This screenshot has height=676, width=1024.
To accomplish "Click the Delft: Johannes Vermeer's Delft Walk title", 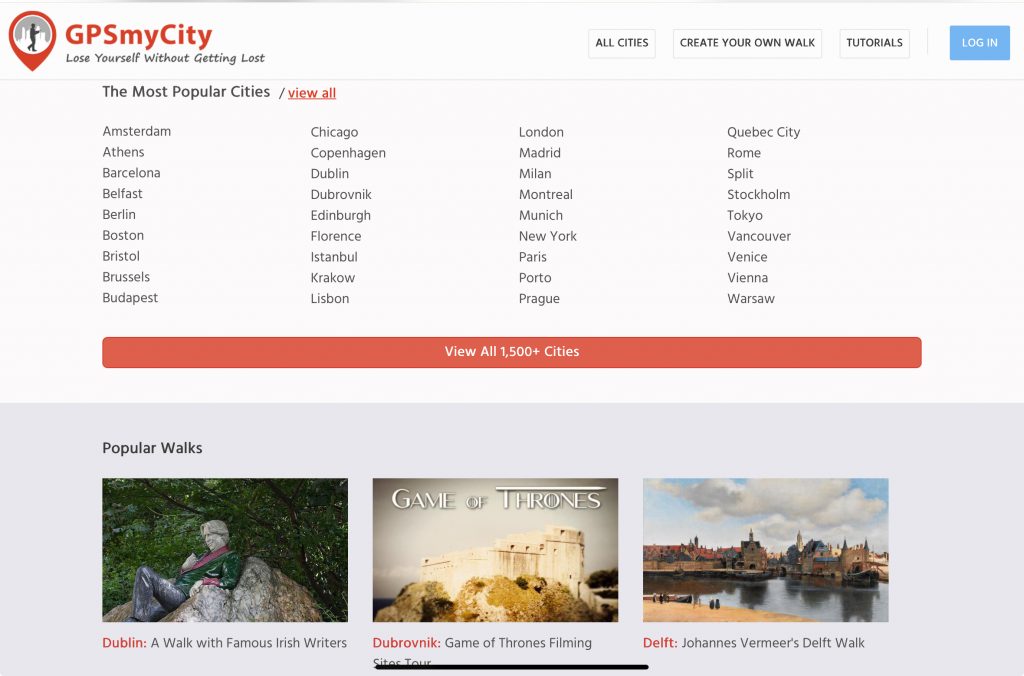I will click(753, 643).
